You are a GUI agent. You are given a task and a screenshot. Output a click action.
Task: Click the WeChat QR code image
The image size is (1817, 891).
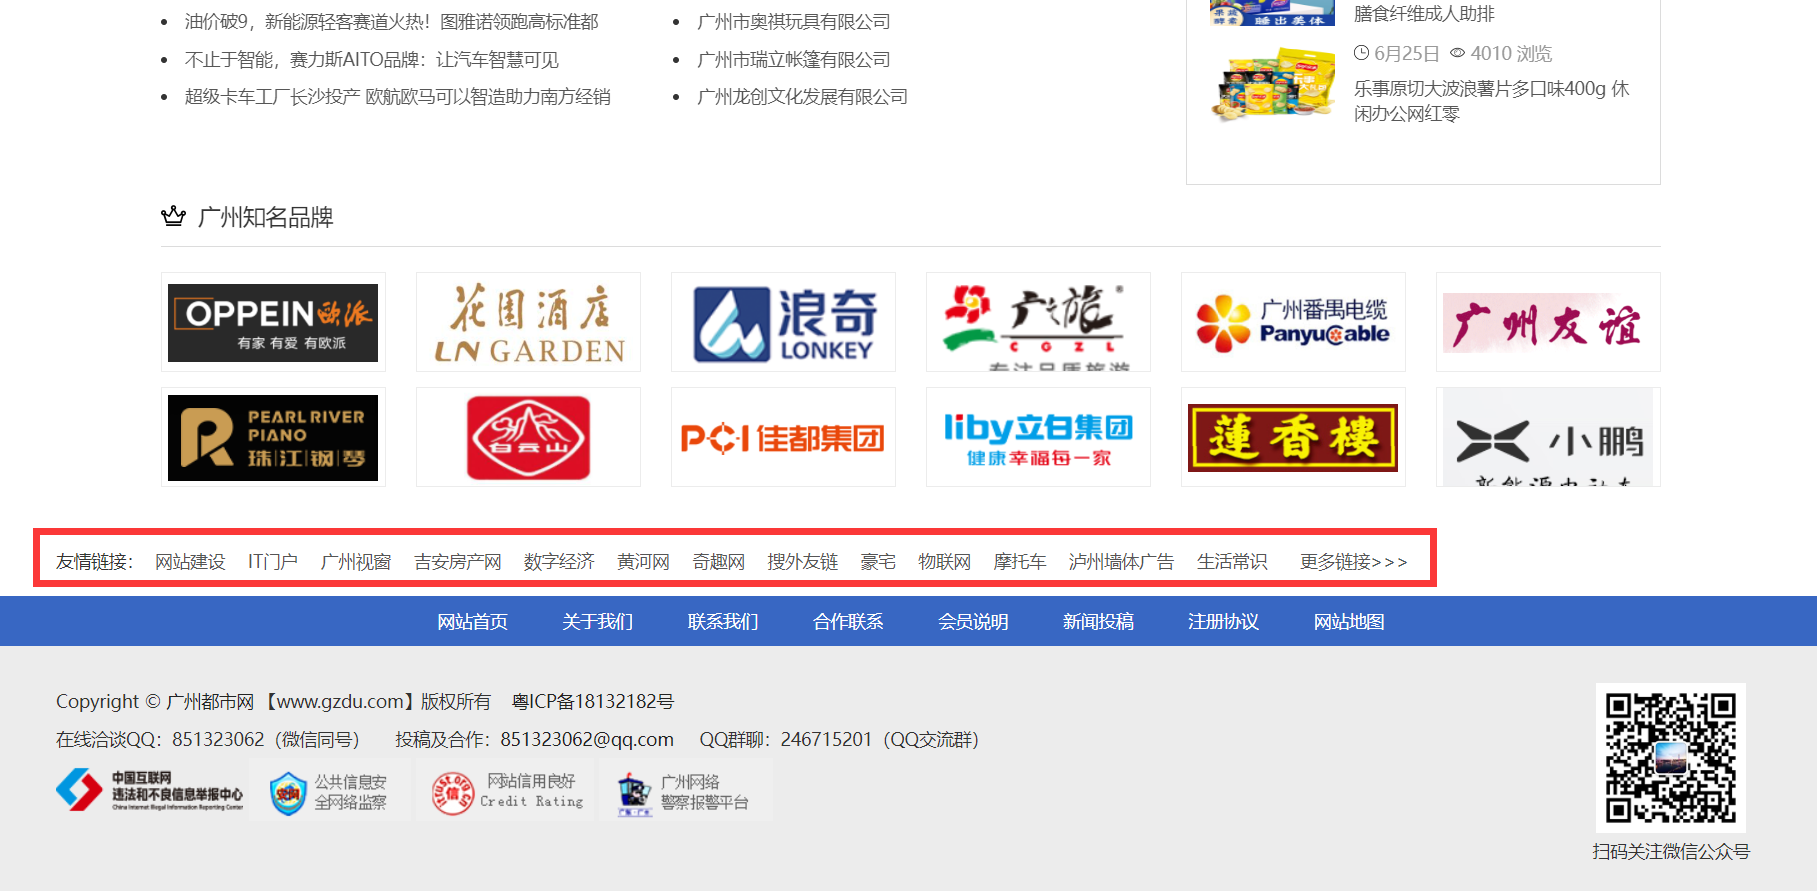[1670, 757]
